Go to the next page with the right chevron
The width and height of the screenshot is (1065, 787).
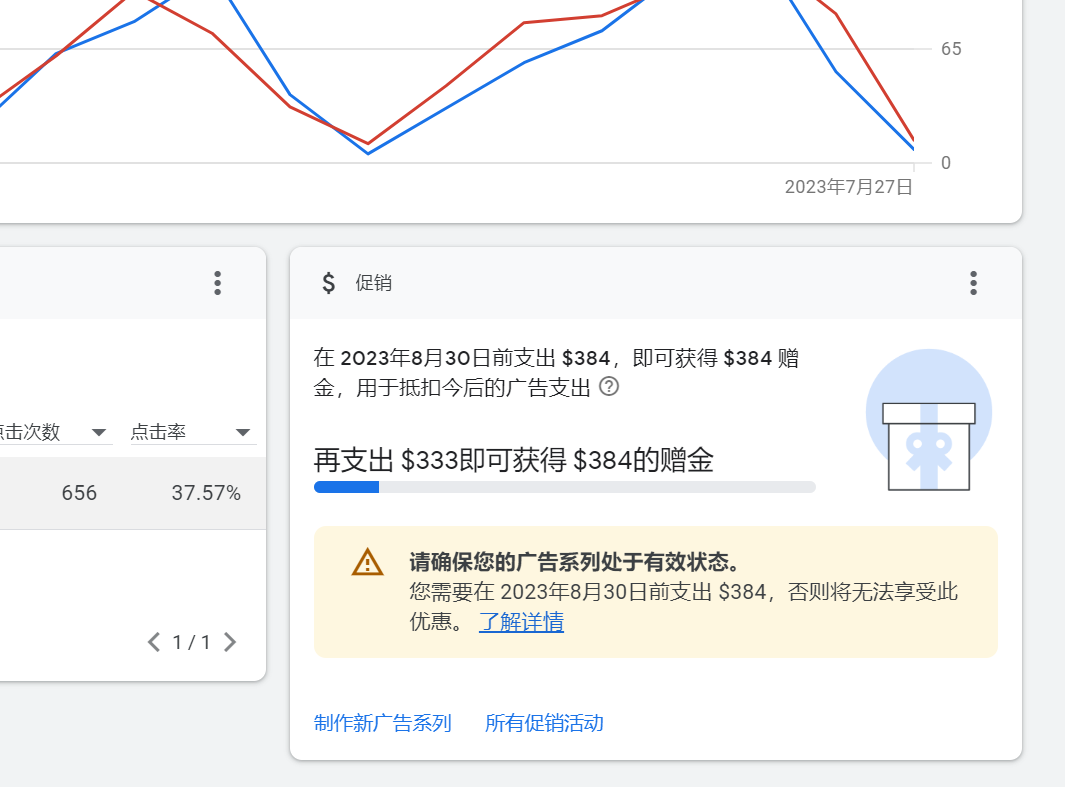[230, 642]
